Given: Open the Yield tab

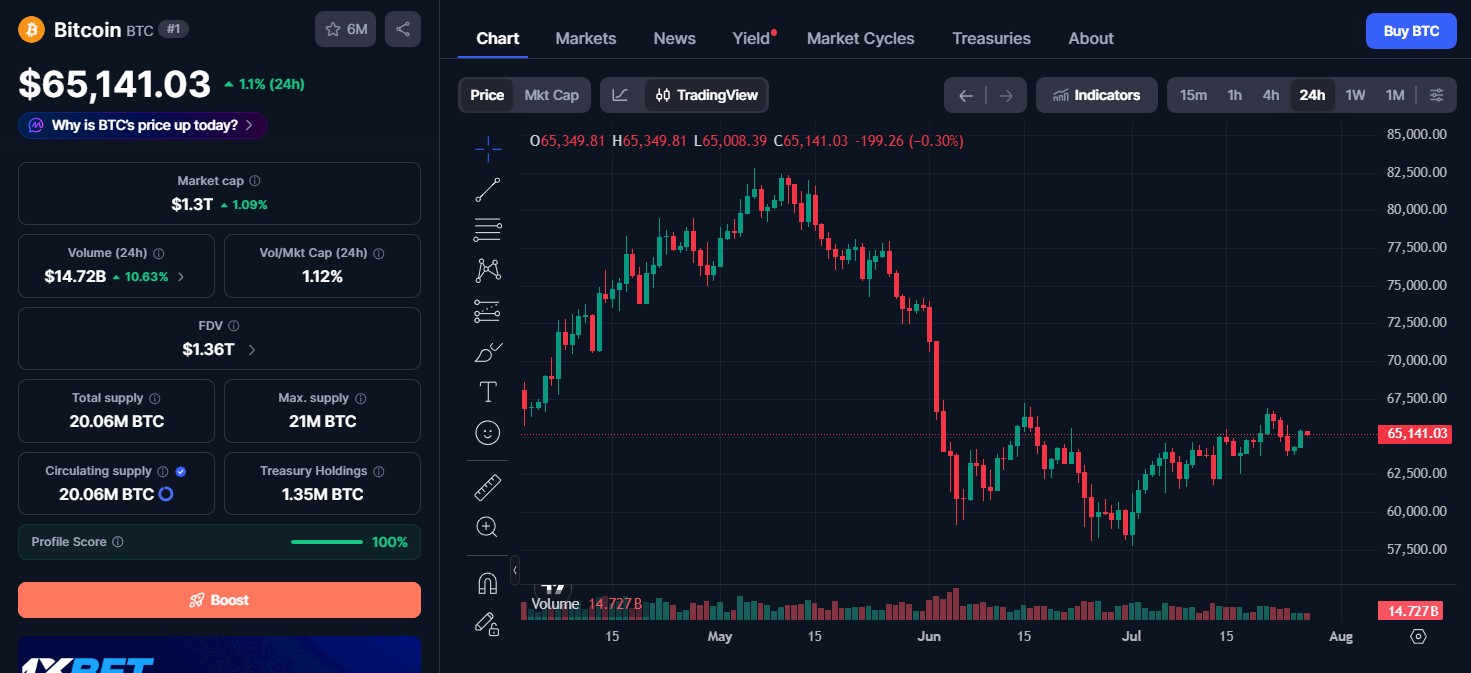Looking at the screenshot, I should [x=751, y=38].
